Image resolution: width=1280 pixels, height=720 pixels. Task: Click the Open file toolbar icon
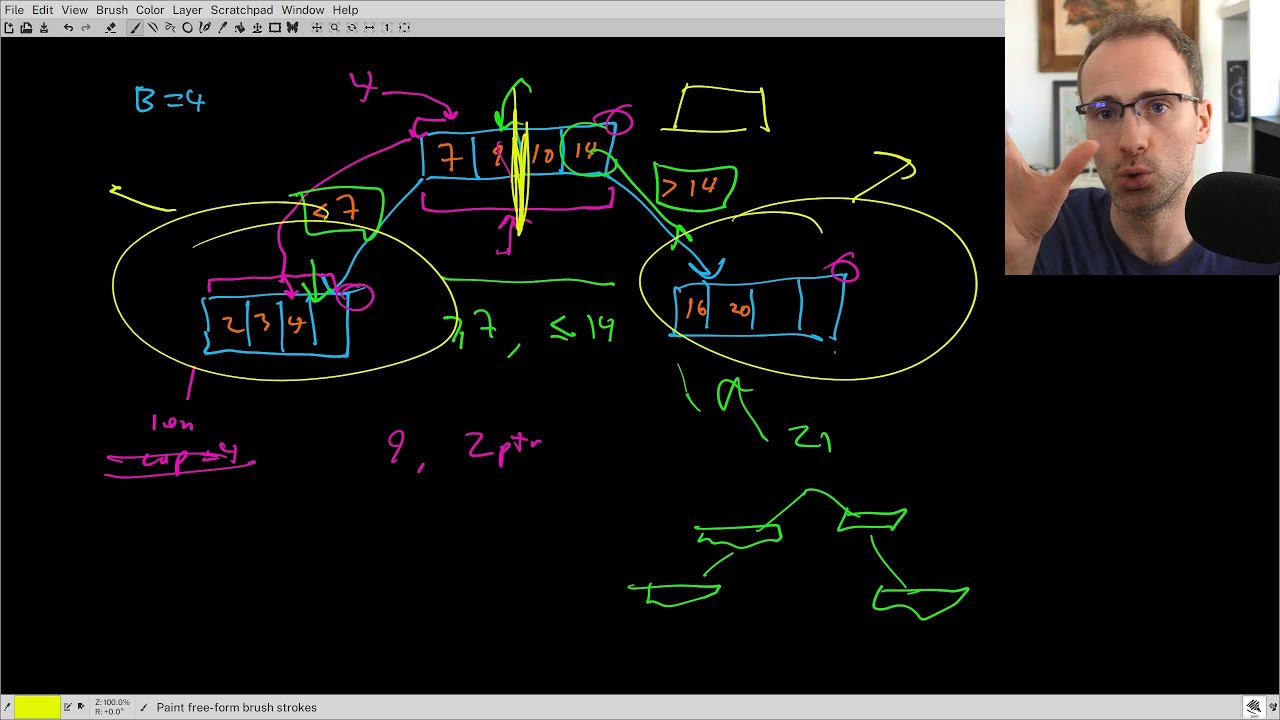point(27,28)
